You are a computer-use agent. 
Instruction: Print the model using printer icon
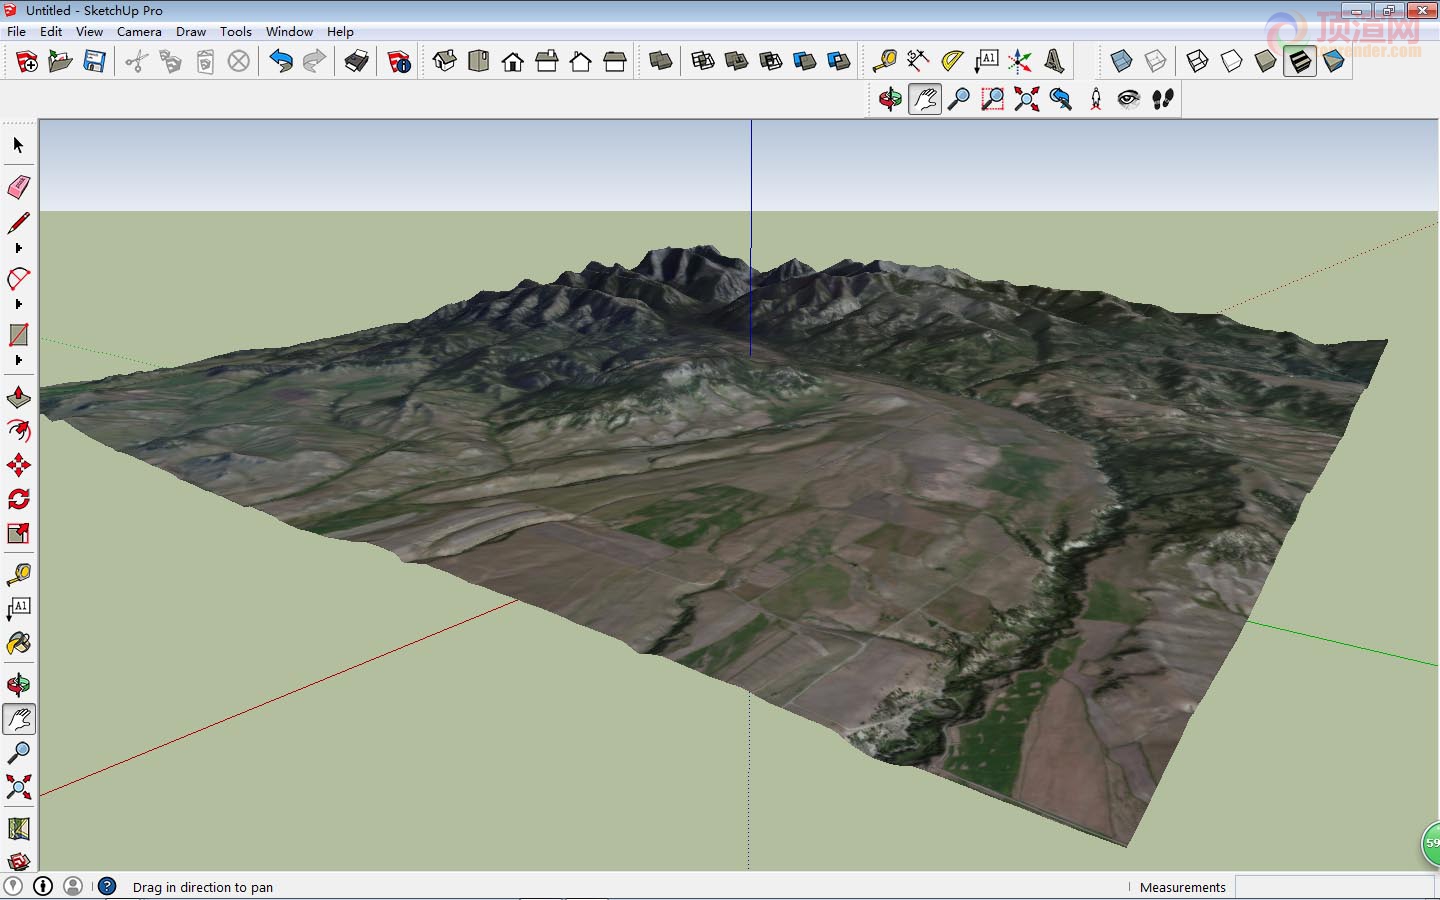(x=356, y=62)
